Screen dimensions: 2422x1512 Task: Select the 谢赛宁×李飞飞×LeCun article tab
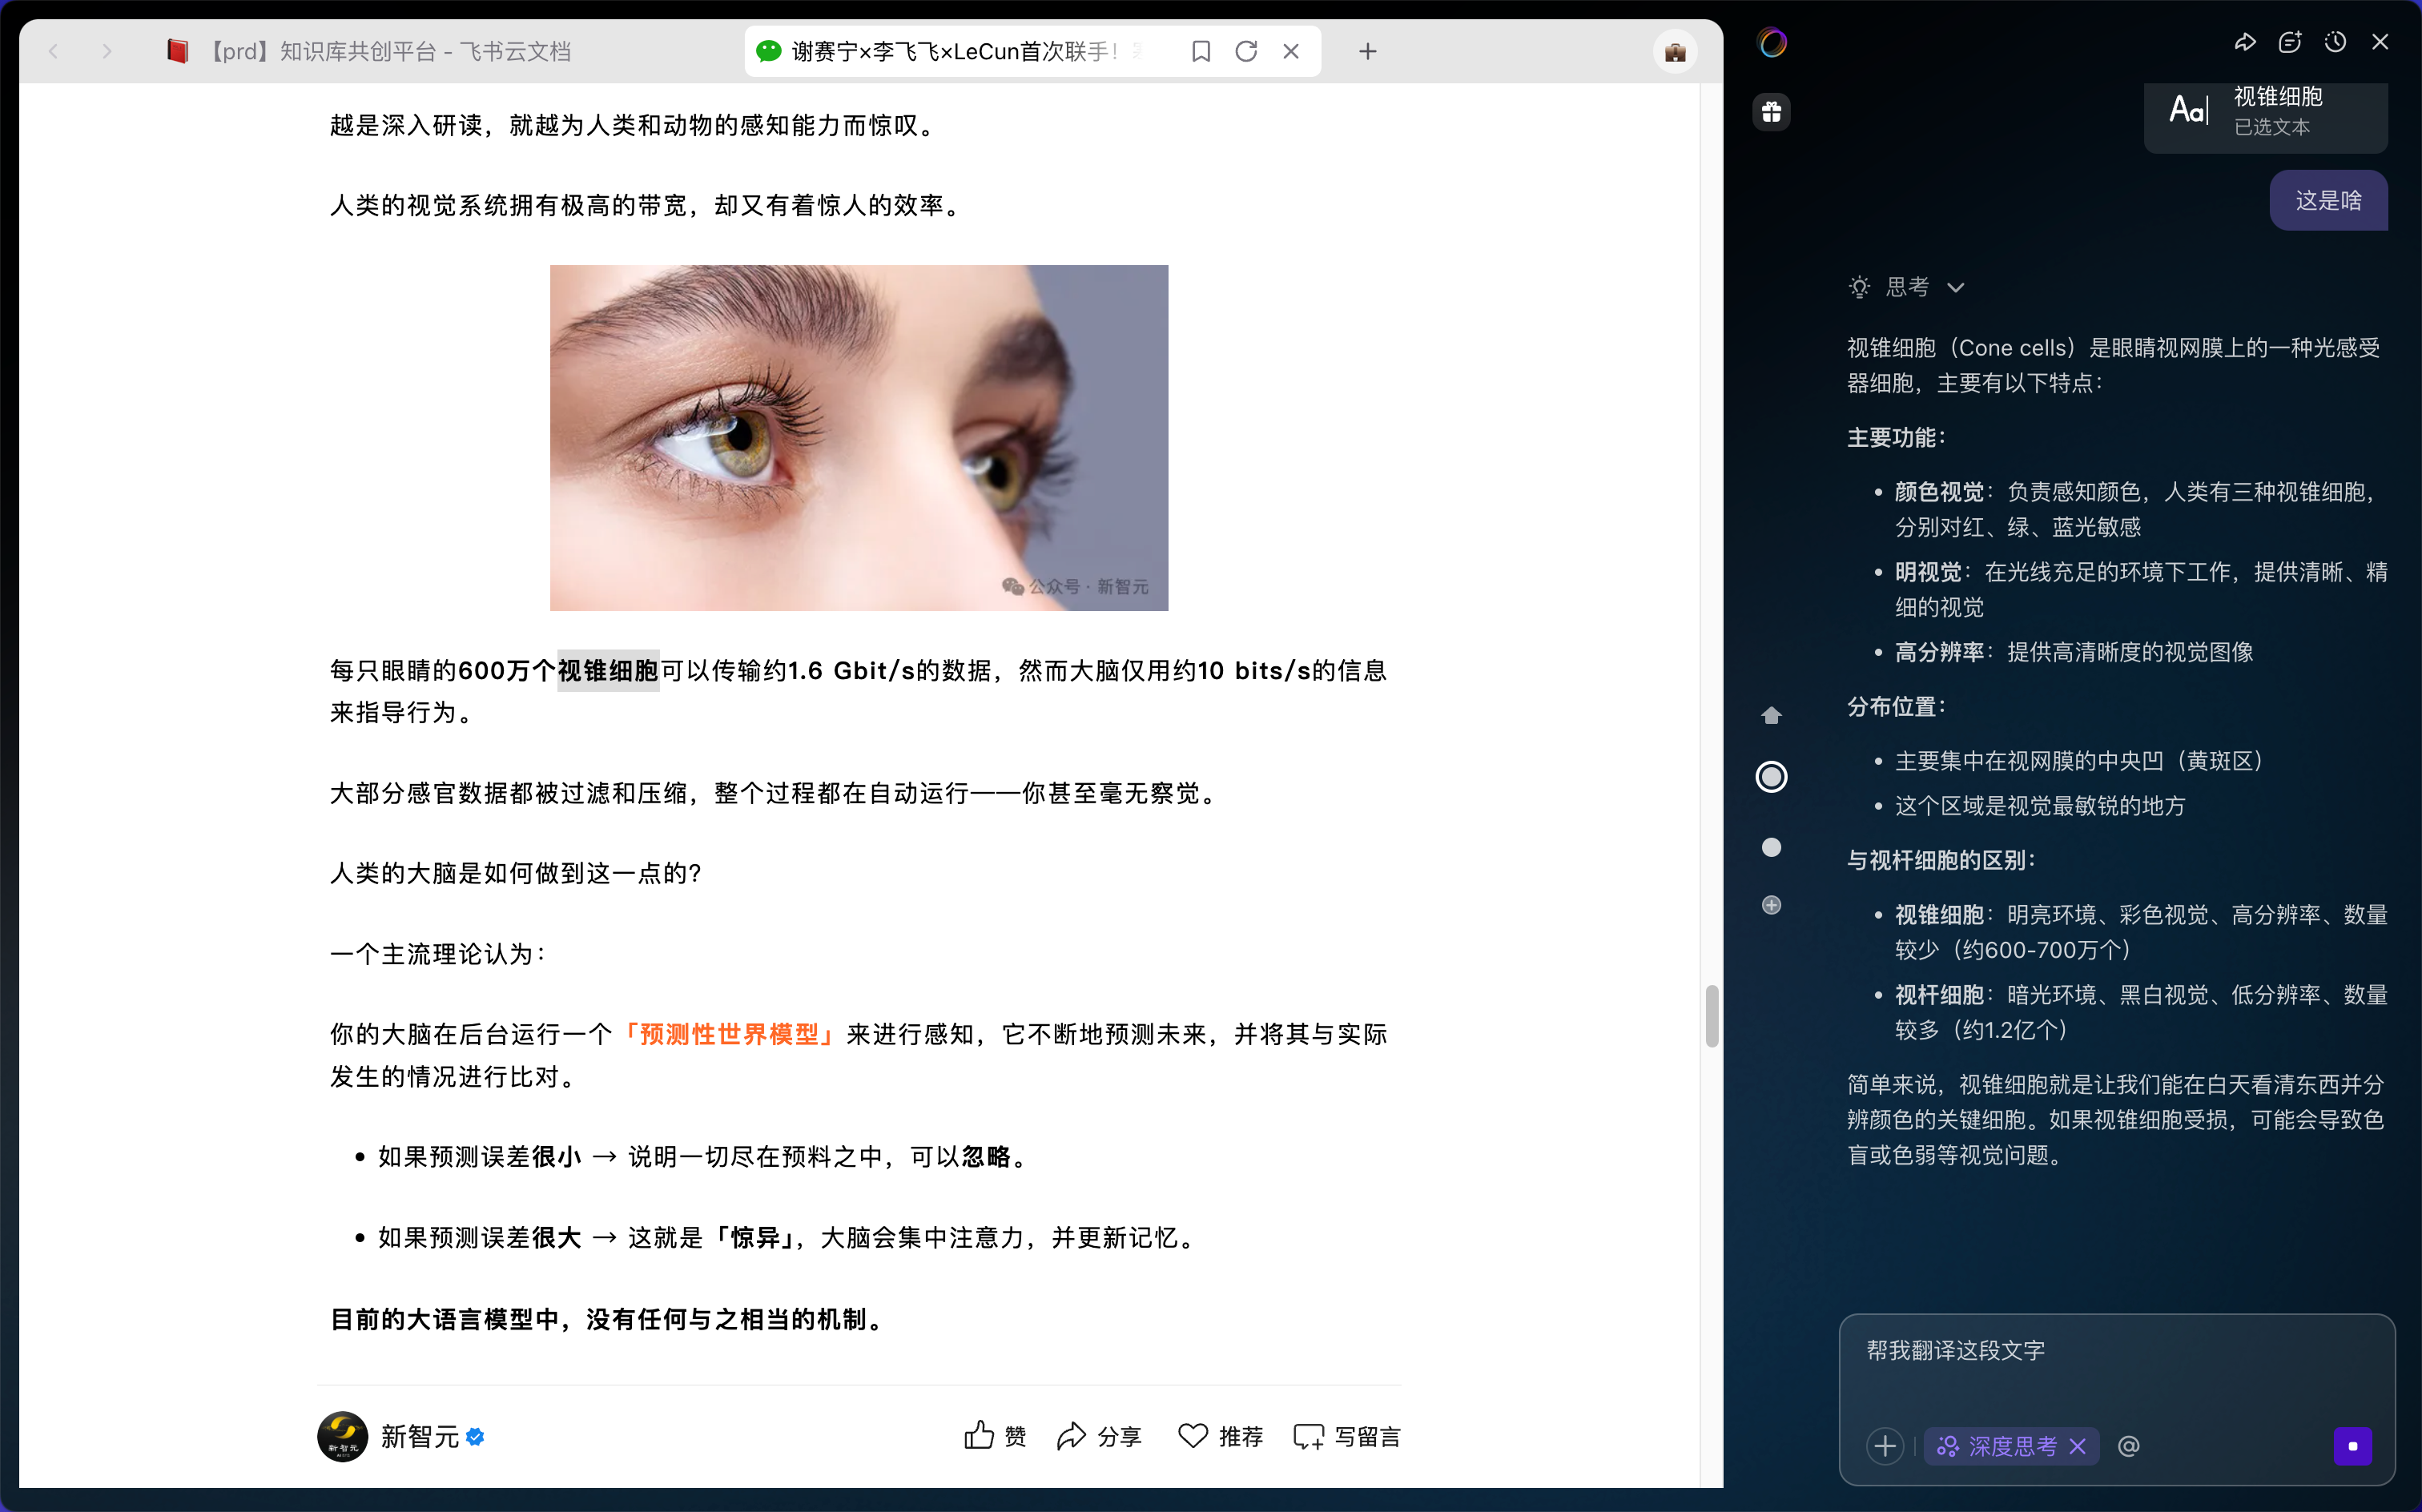[955, 51]
